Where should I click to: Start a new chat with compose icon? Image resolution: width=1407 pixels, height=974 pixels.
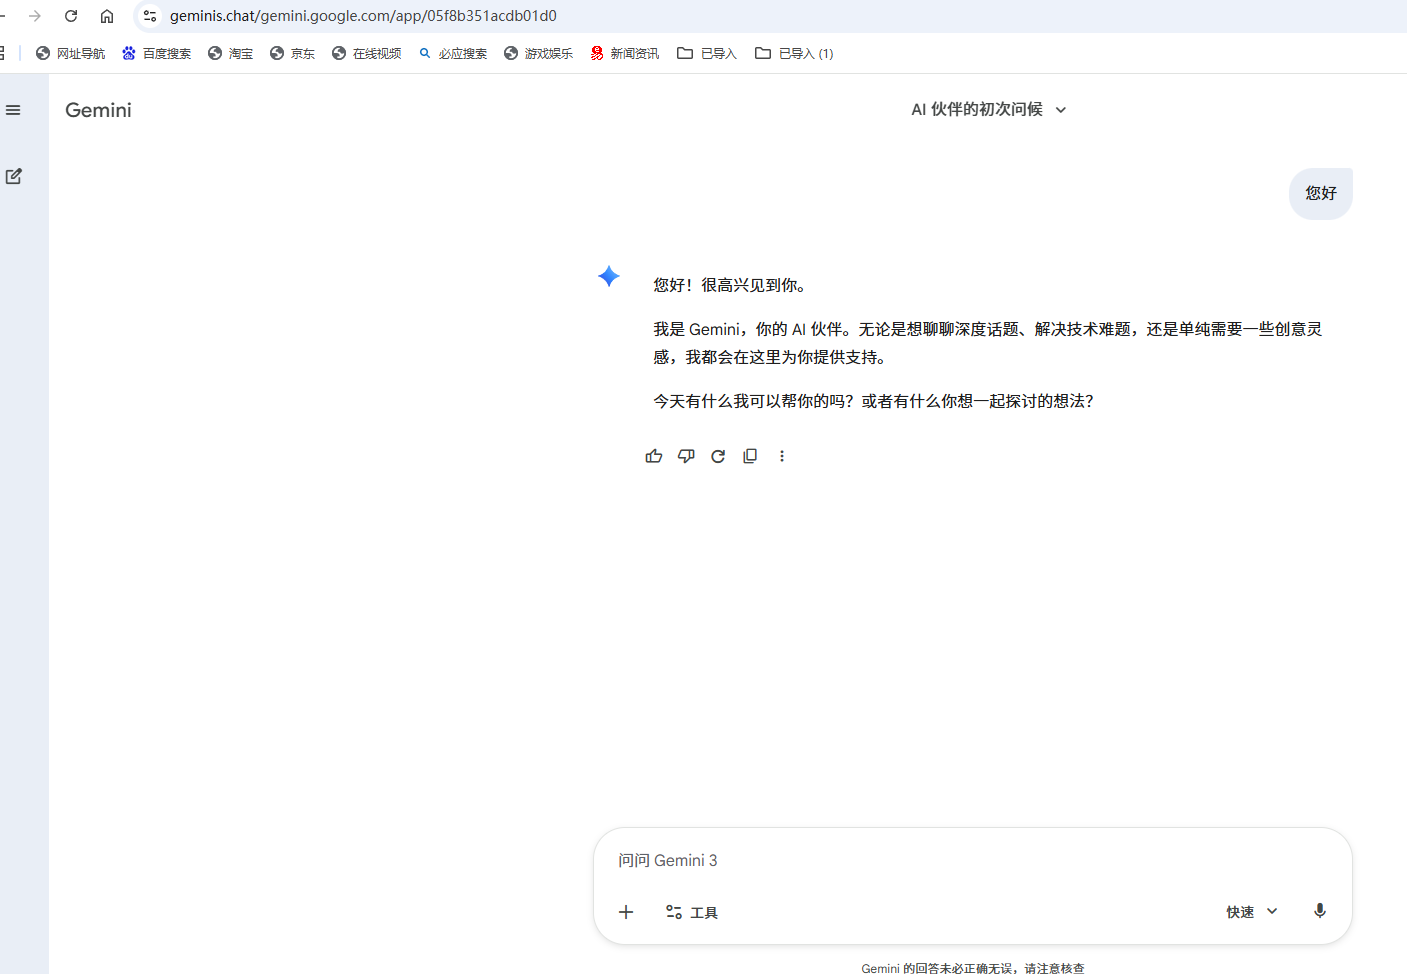coord(14,177)
